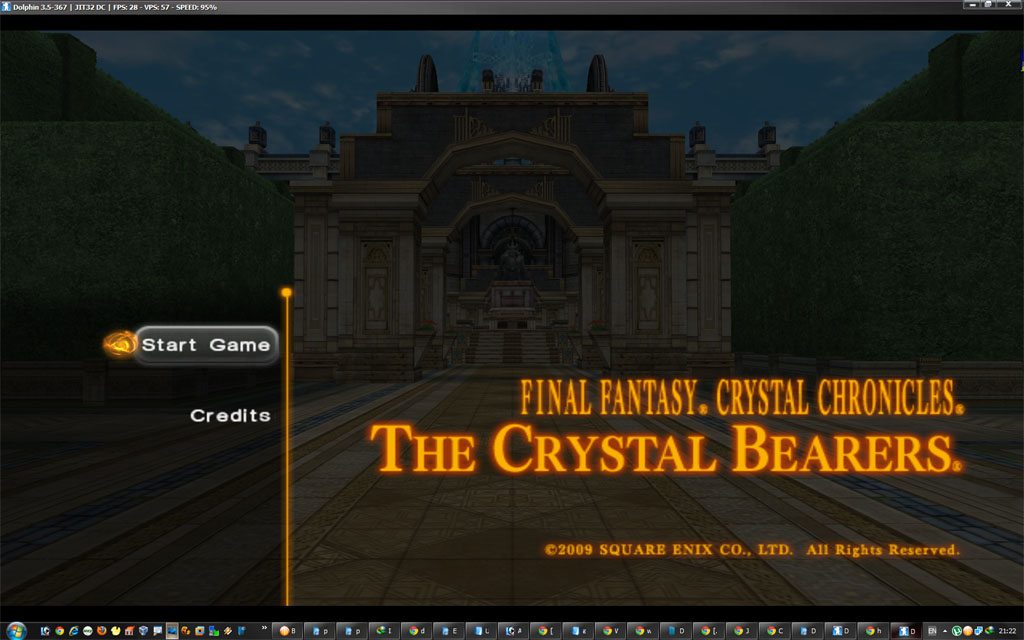Open the red building quick launch icon

(129, 631)
